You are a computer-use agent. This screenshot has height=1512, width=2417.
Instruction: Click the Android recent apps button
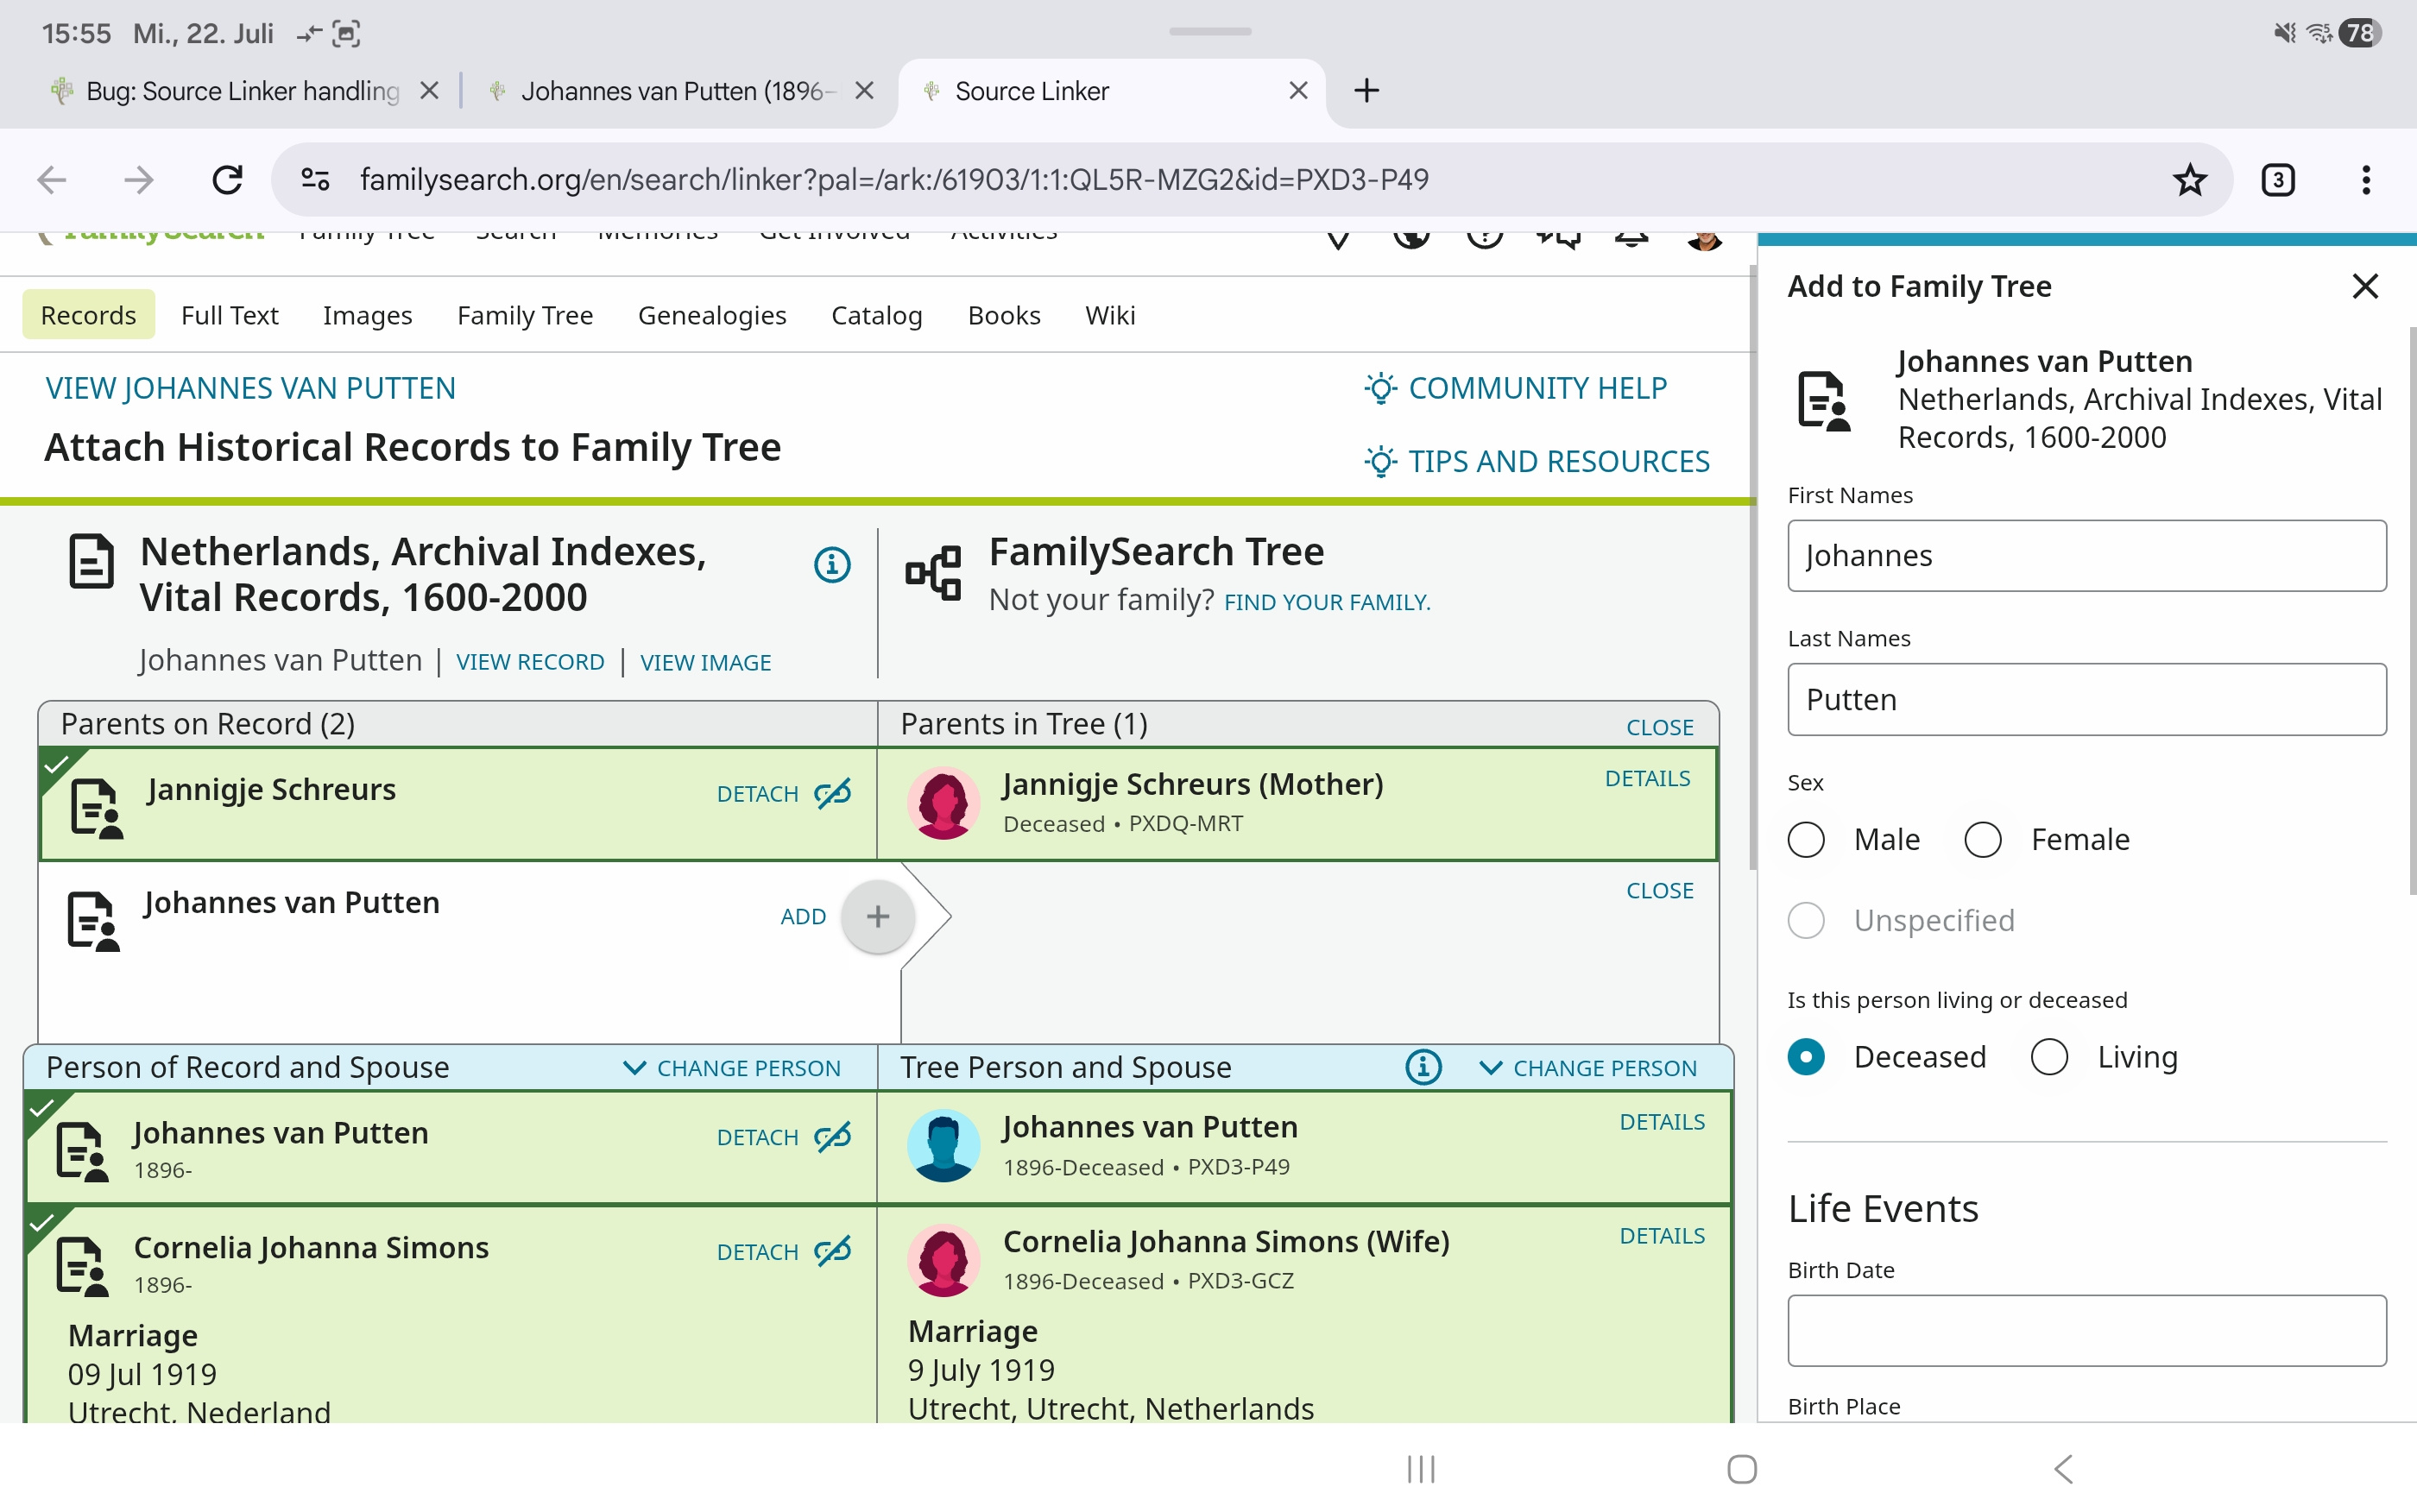click(1421, 1469)
